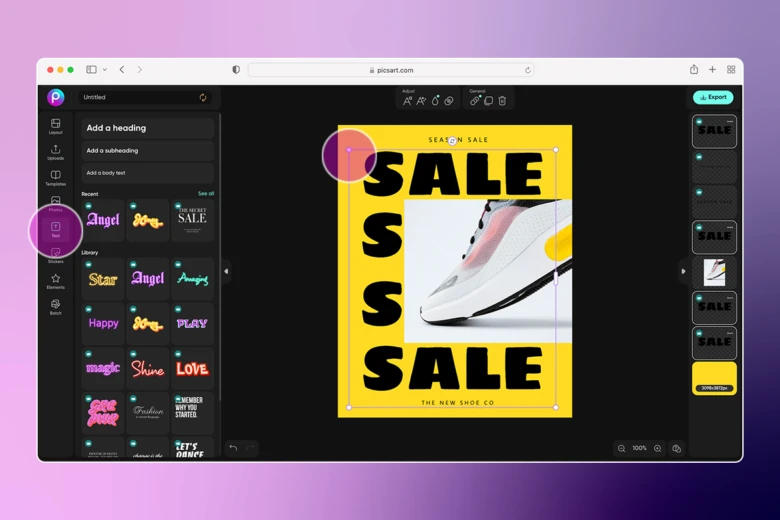Open the Uploads panel

56,152
